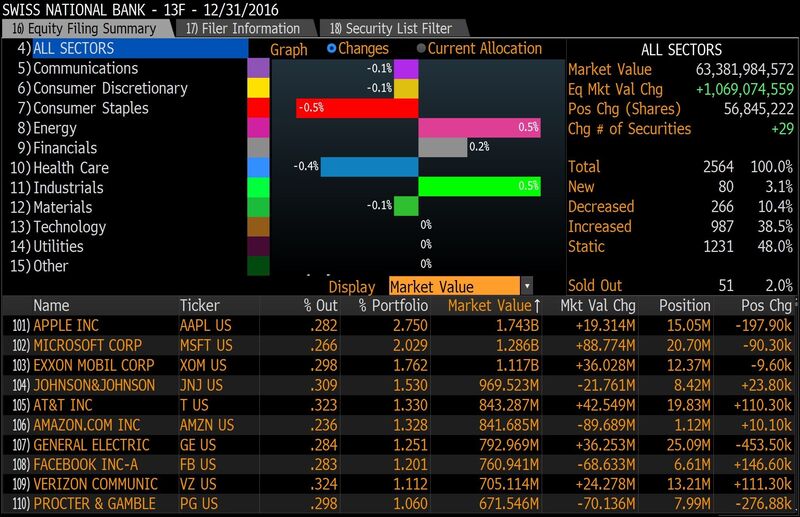Click the red Consumer Staples -0.5% bar
The width and height of the screenshot is (800, 517).
(x=357, y=108)
